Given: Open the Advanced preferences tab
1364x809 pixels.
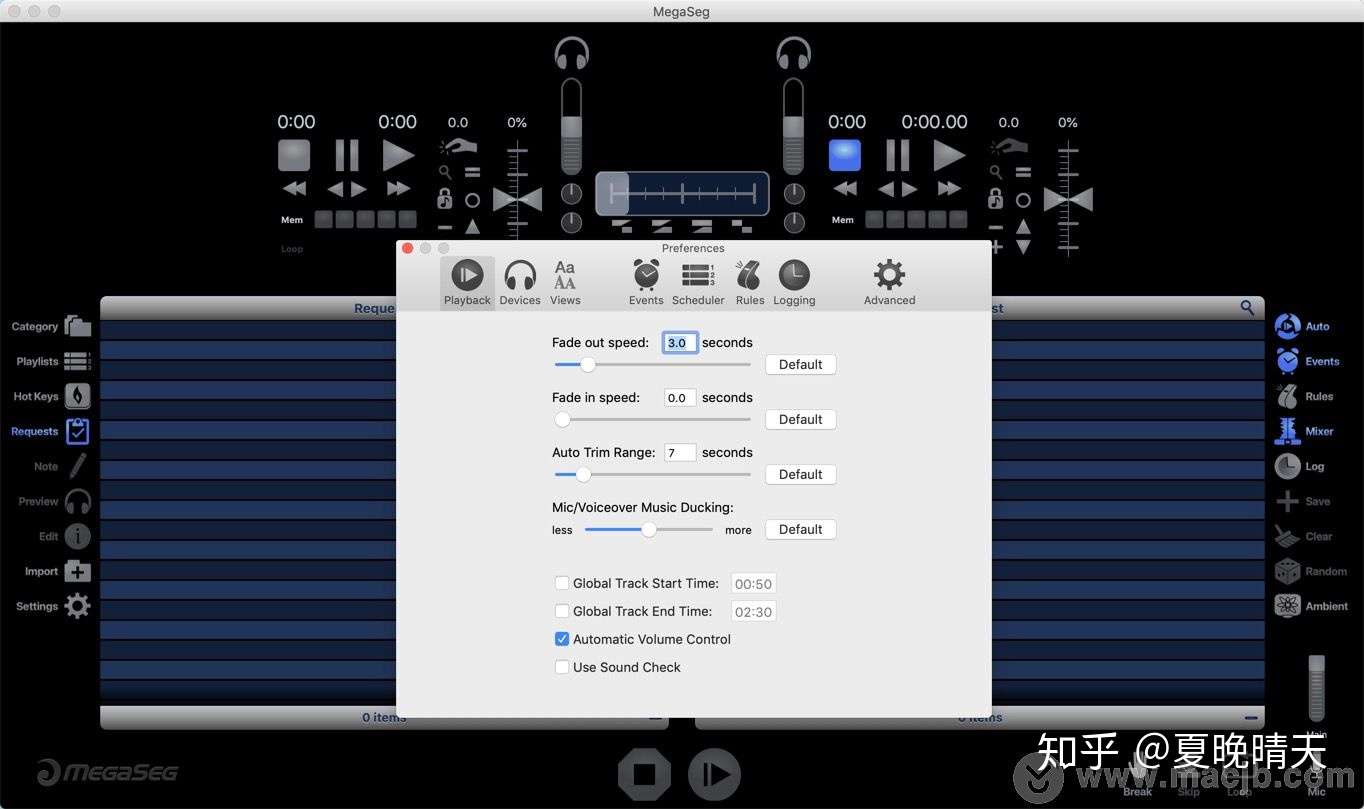Looking at the screenshot, I should tap(889, 282).
